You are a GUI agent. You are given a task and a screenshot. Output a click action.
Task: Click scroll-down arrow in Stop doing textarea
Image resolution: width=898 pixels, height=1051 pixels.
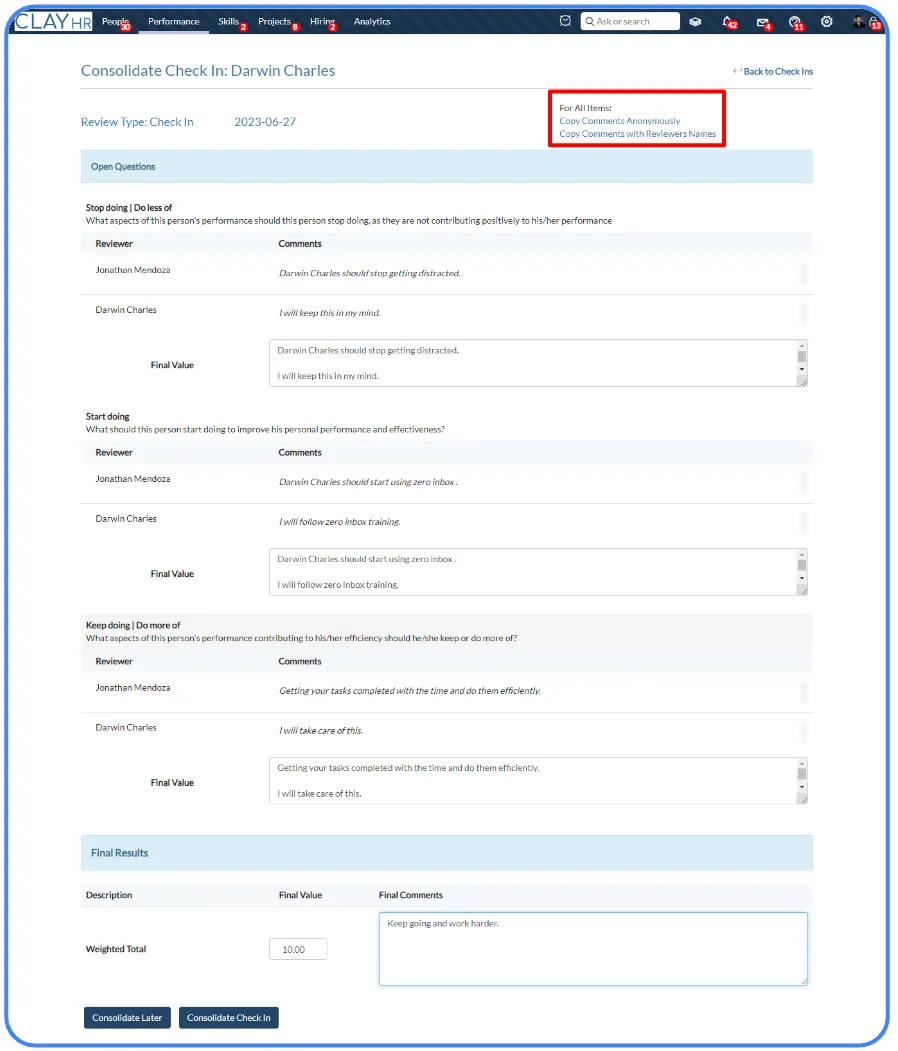tap(801, 369)
